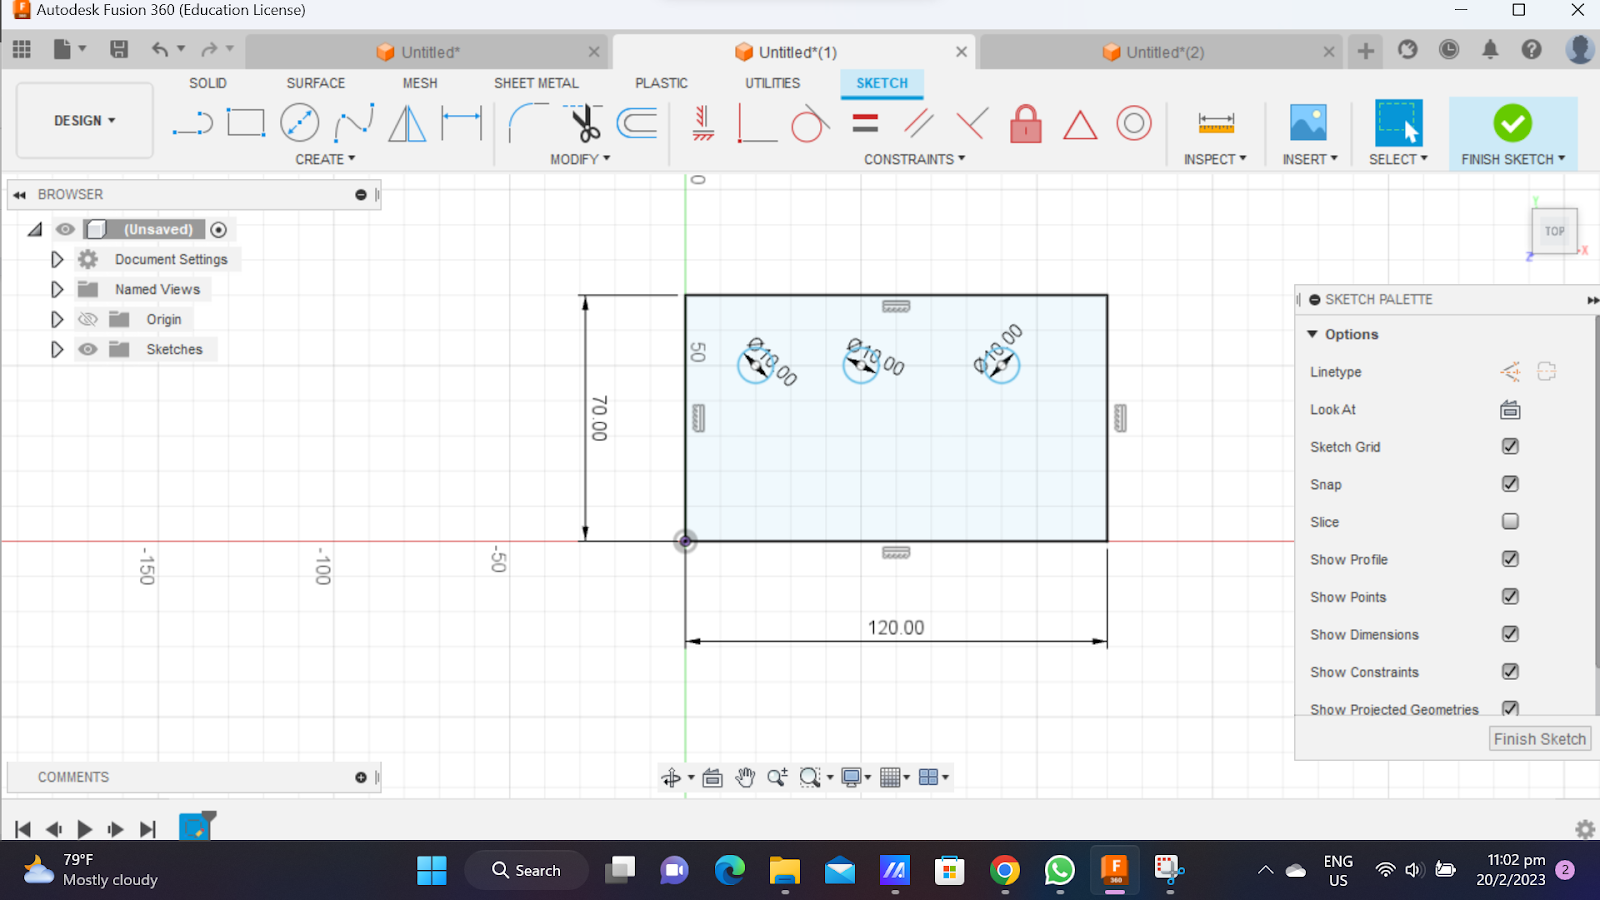Play the design timeline
Viewport: 1600px width, 900px height.
[x=85, y=829]
